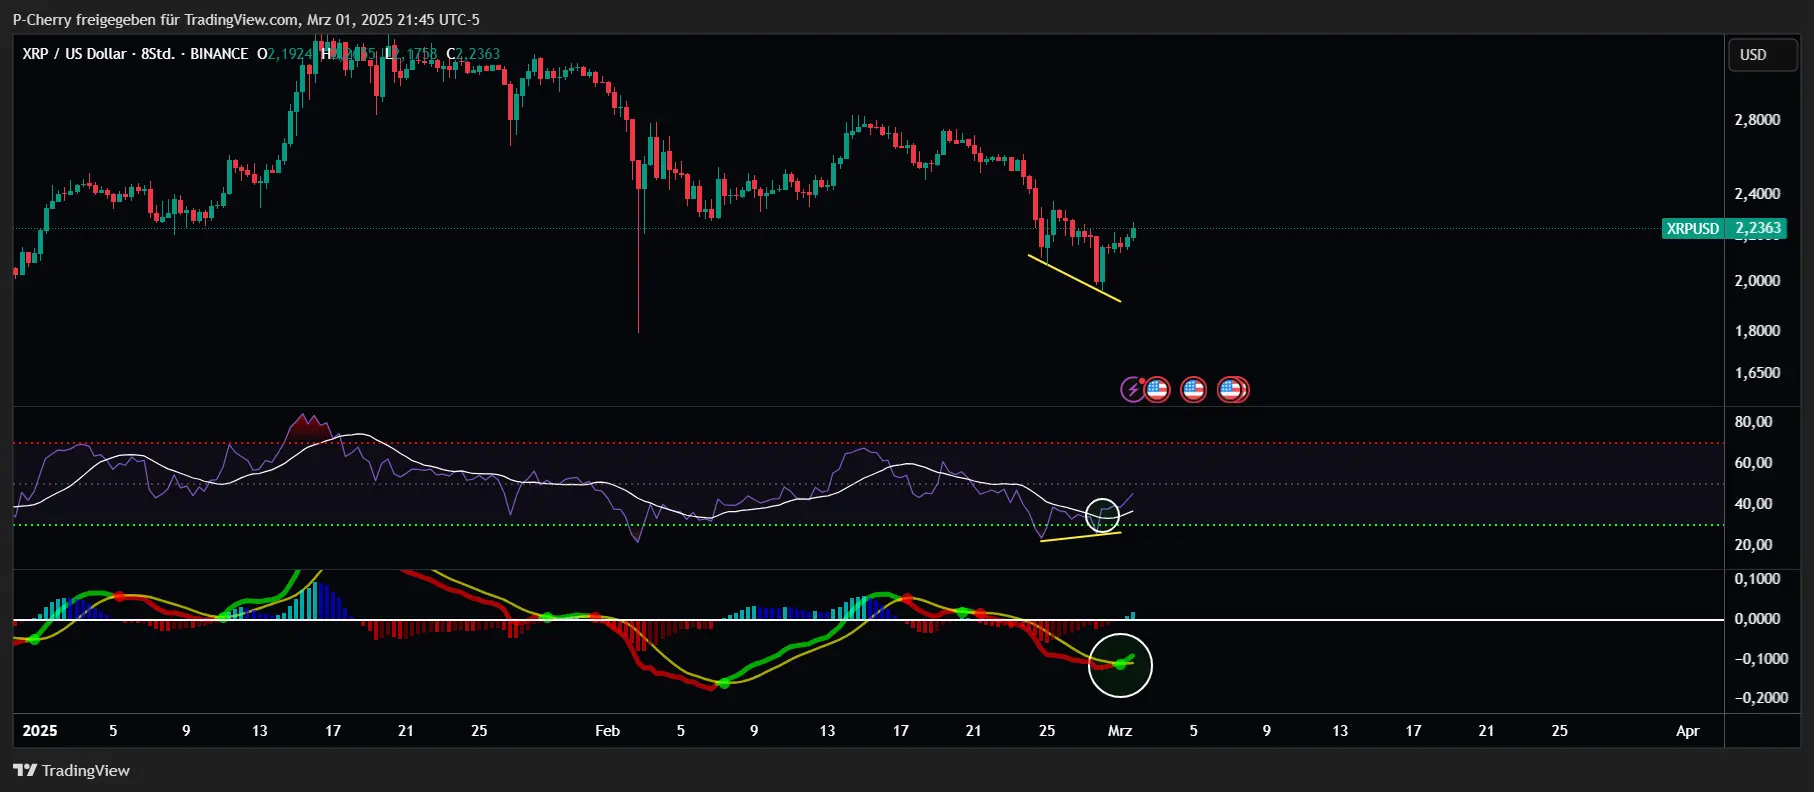Click the RSI 60,00 scale label
The image size is (1814, 792).
coord(1753,463)
